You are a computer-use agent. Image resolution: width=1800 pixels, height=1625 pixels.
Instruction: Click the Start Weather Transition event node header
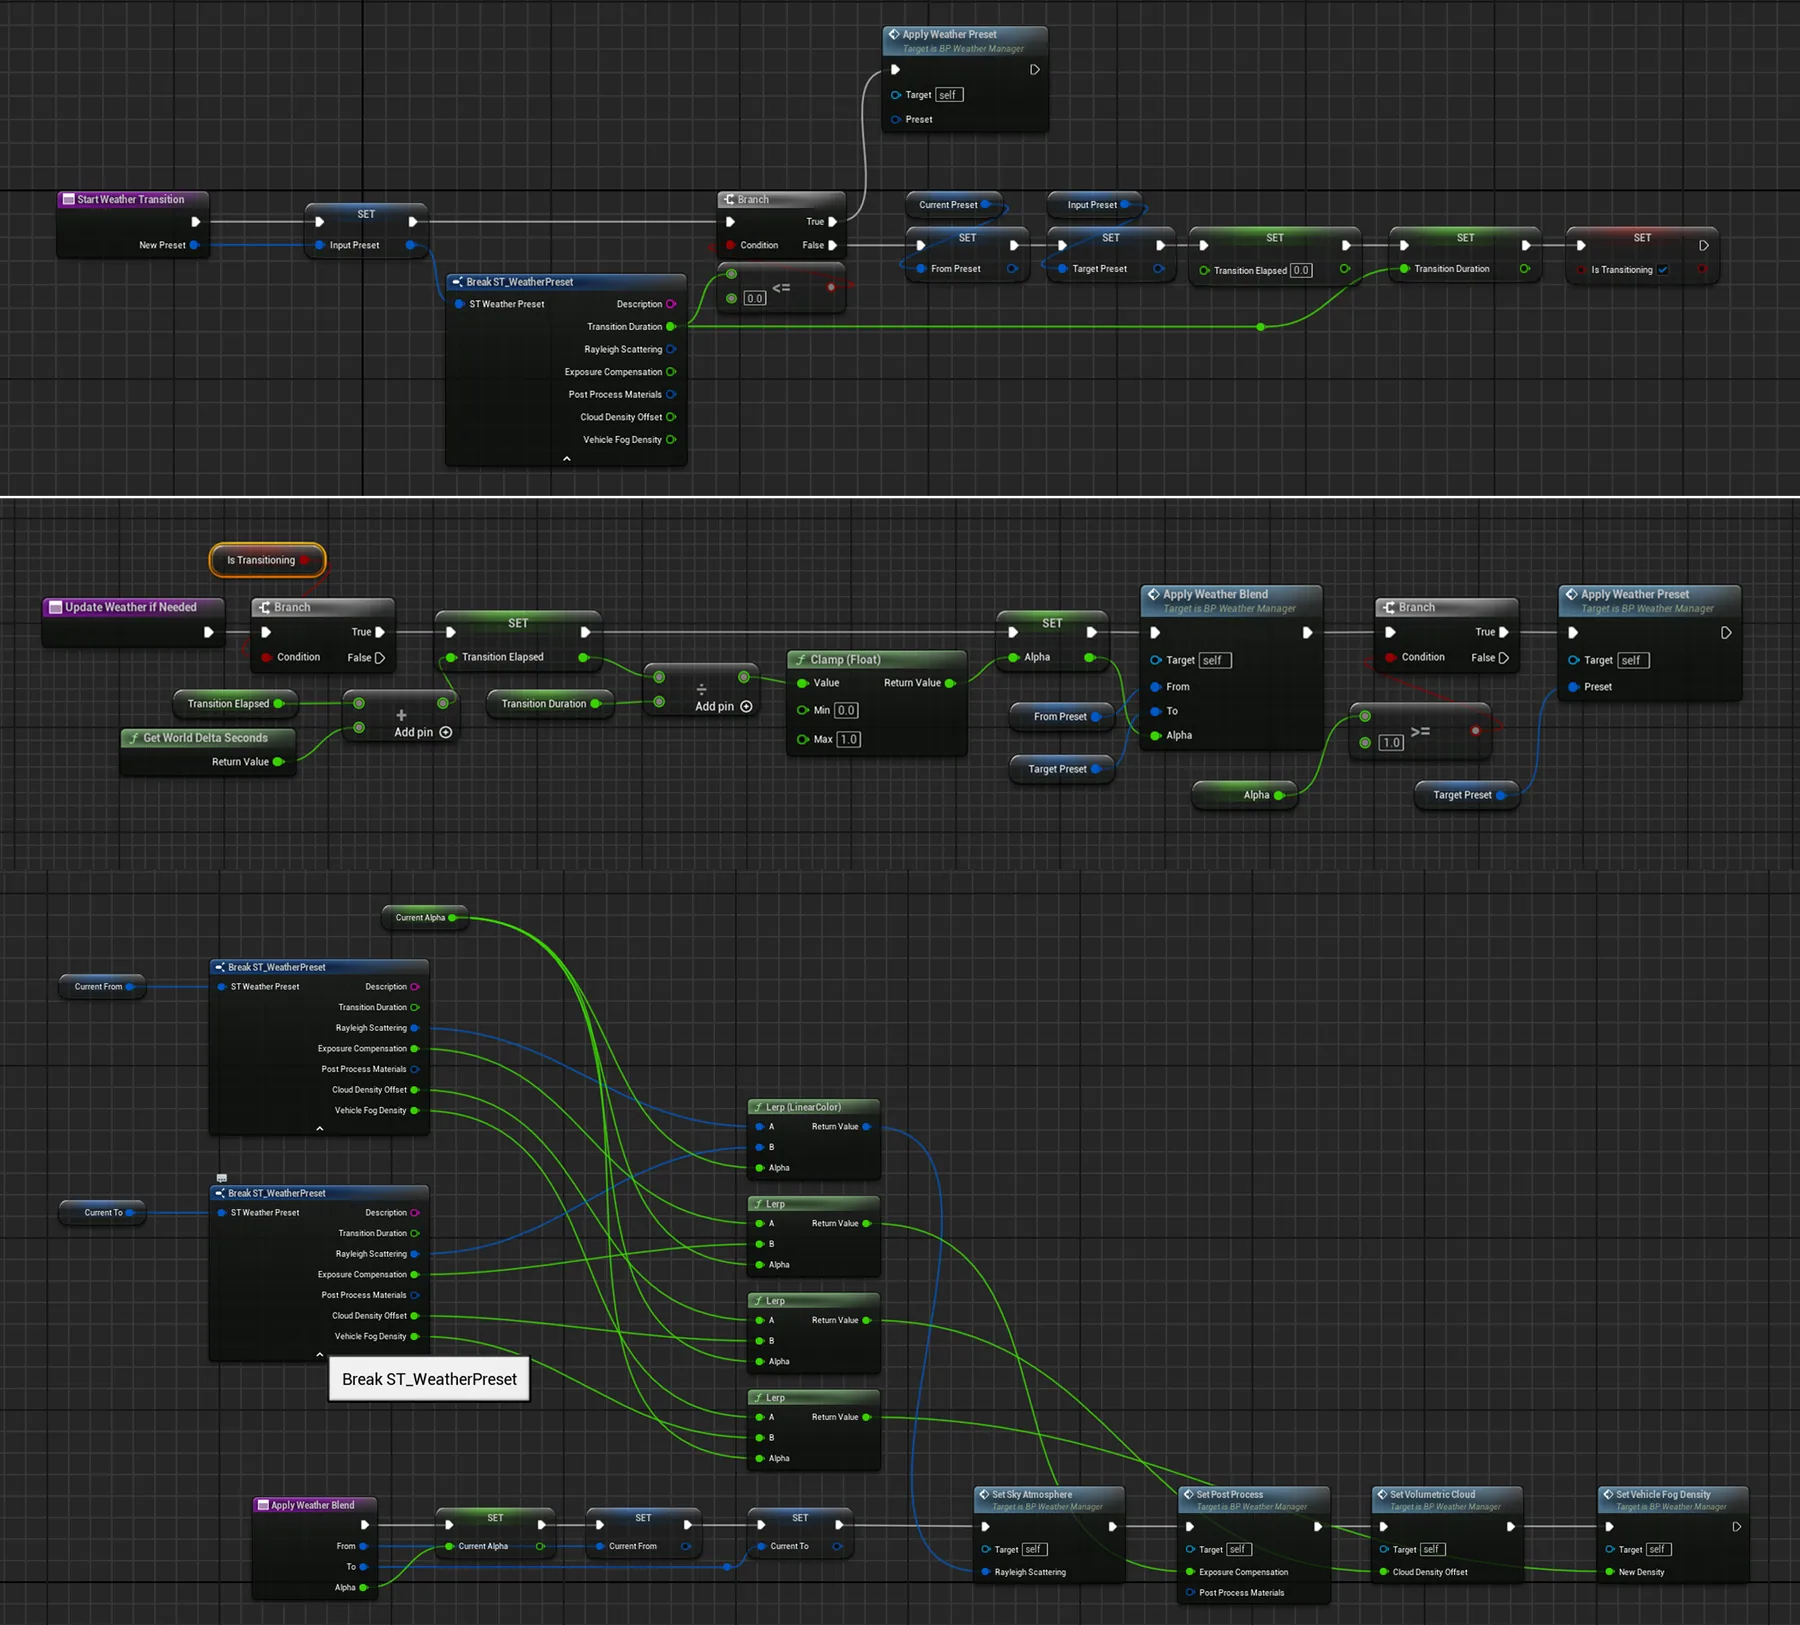click(x=132, y=199)
